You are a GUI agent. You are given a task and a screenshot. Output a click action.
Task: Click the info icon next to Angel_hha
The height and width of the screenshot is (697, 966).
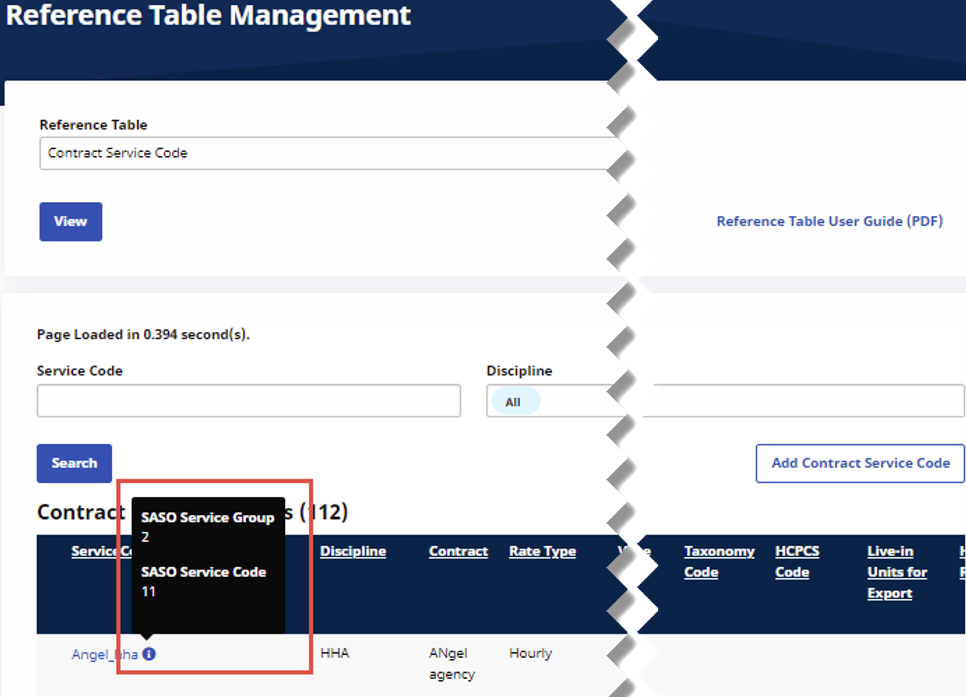[x=149, y=655]
